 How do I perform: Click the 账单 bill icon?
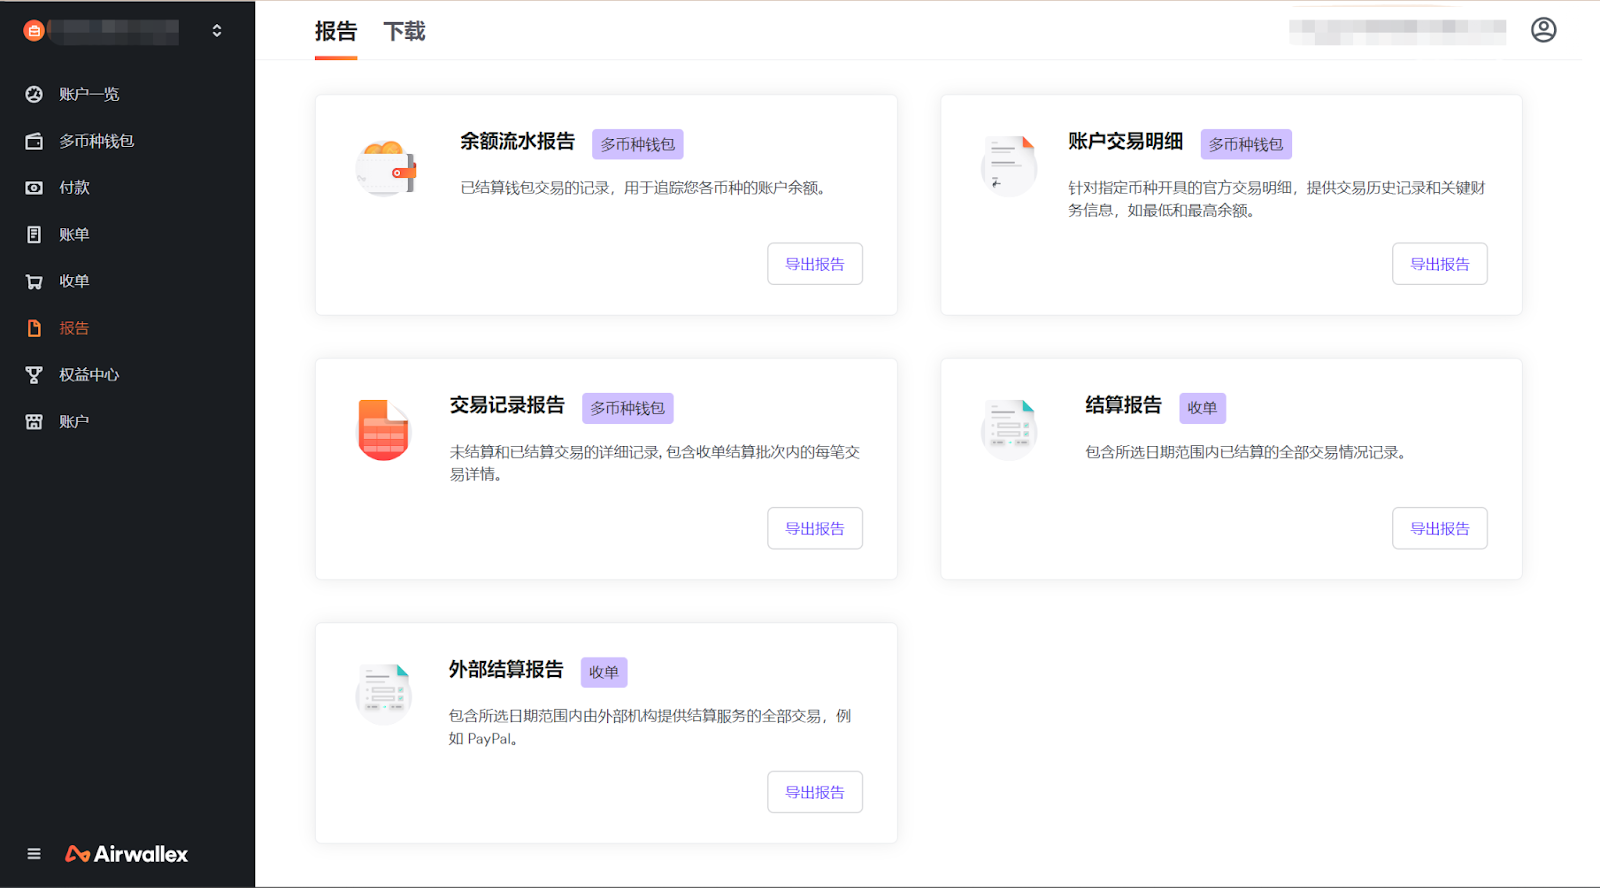coord(34,235)
